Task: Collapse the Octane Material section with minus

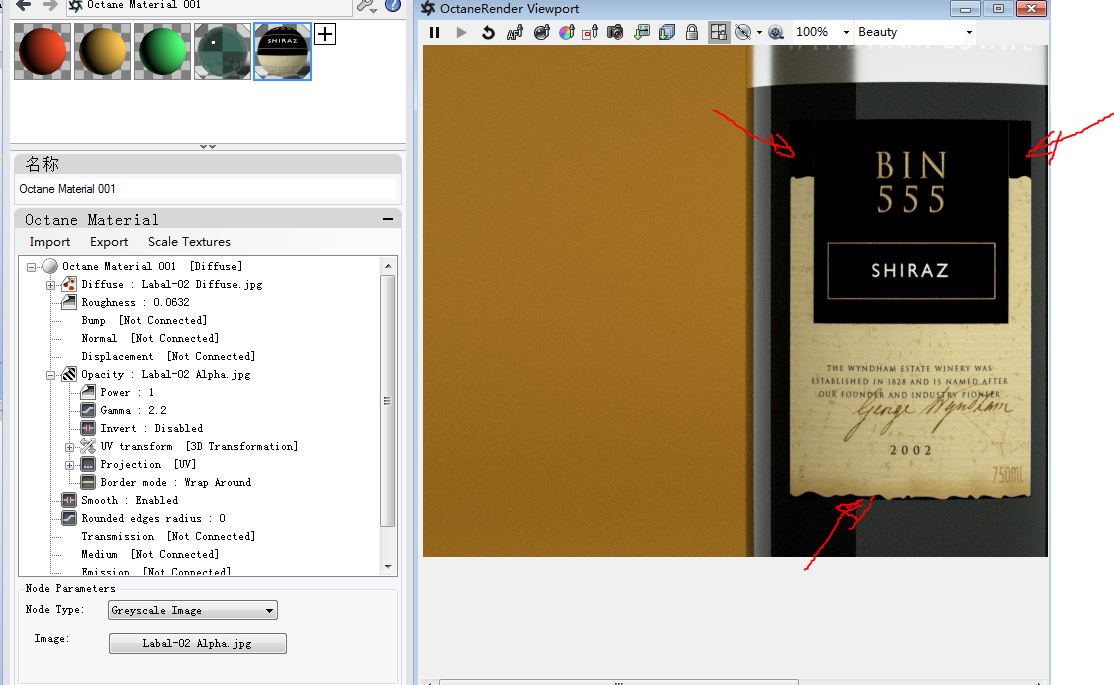Action: 388,219
